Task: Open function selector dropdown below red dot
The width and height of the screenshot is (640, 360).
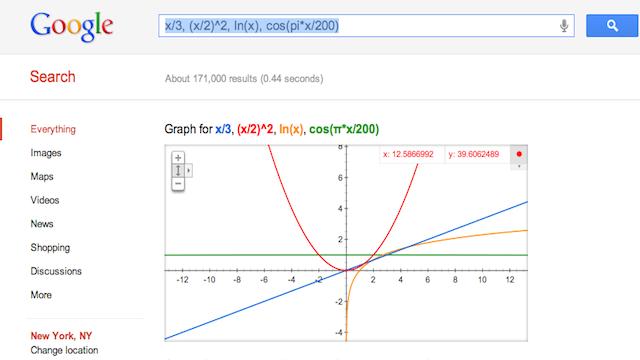Action: tap(519, 167)
